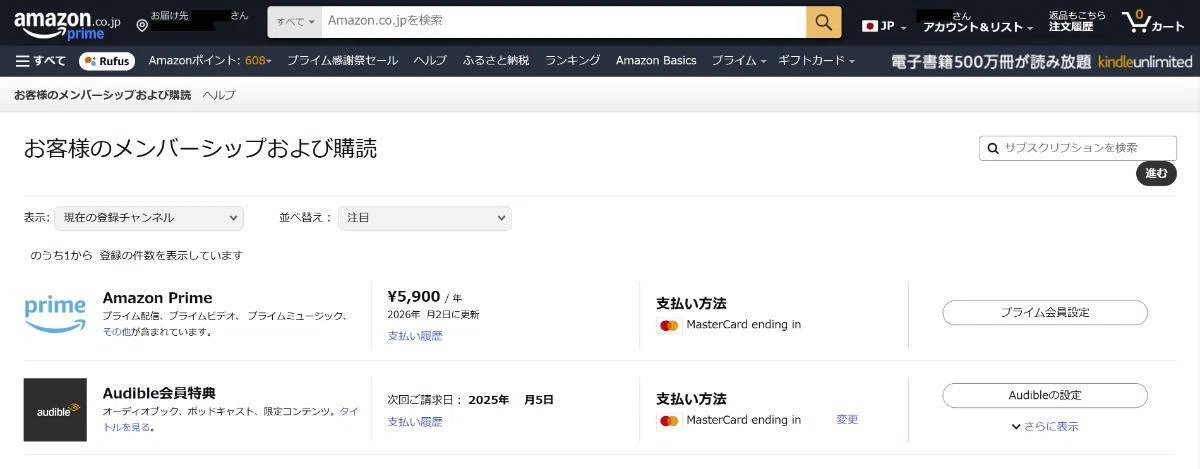This screenshot has height=469, width=1200.
Task: Click the Japan flag language selector
Action: [884, 26]
